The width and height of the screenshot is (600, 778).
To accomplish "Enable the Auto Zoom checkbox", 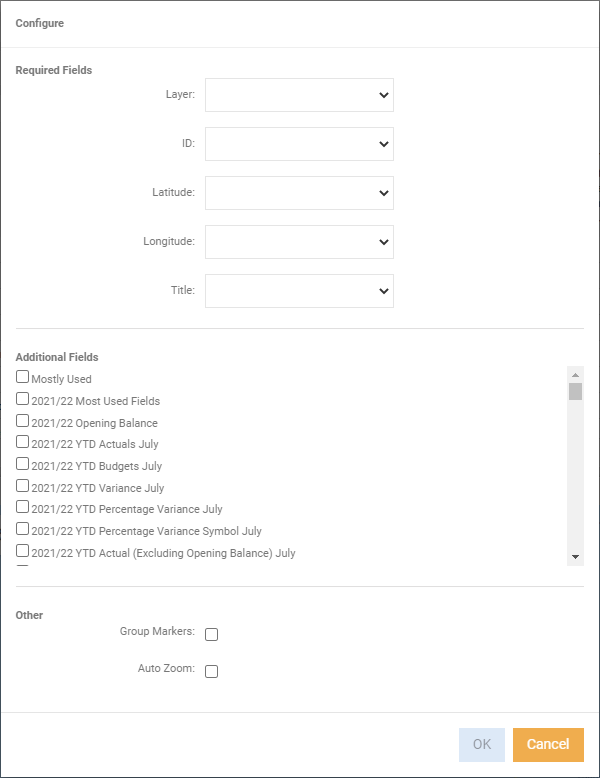I will pos(211,671).
